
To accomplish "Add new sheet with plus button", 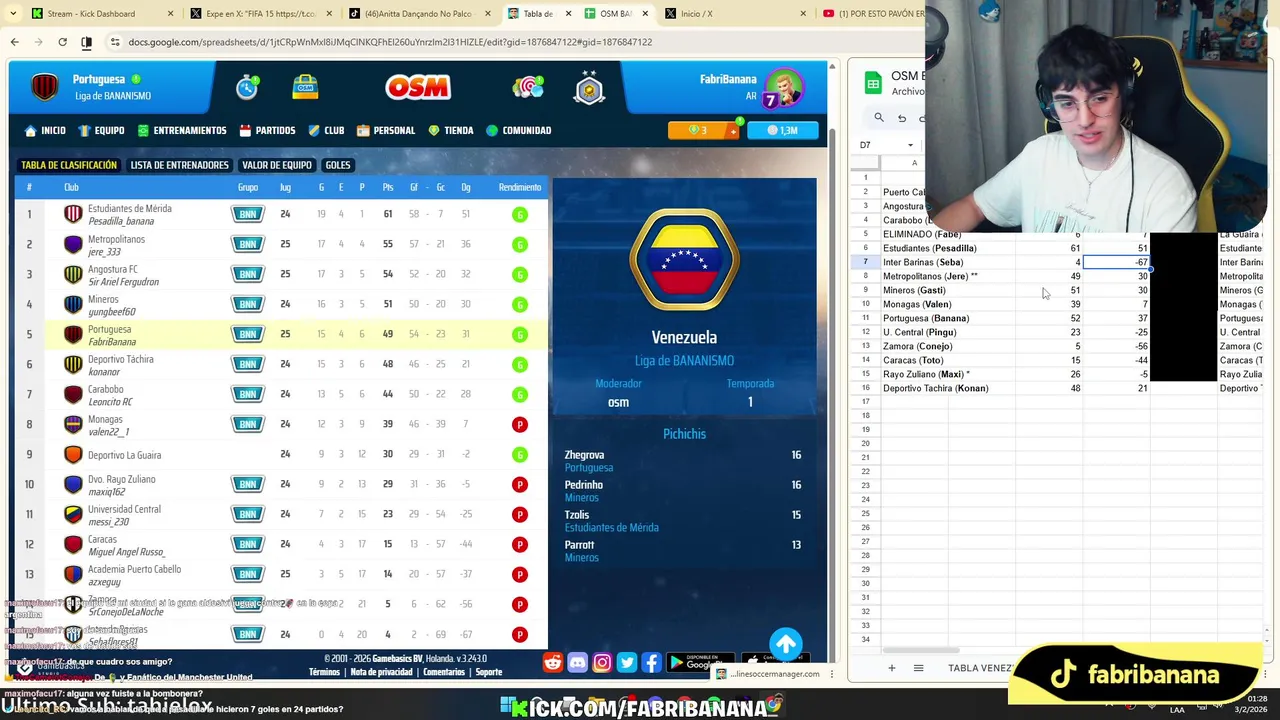I will pyautogui.click(x=891, y=668).
